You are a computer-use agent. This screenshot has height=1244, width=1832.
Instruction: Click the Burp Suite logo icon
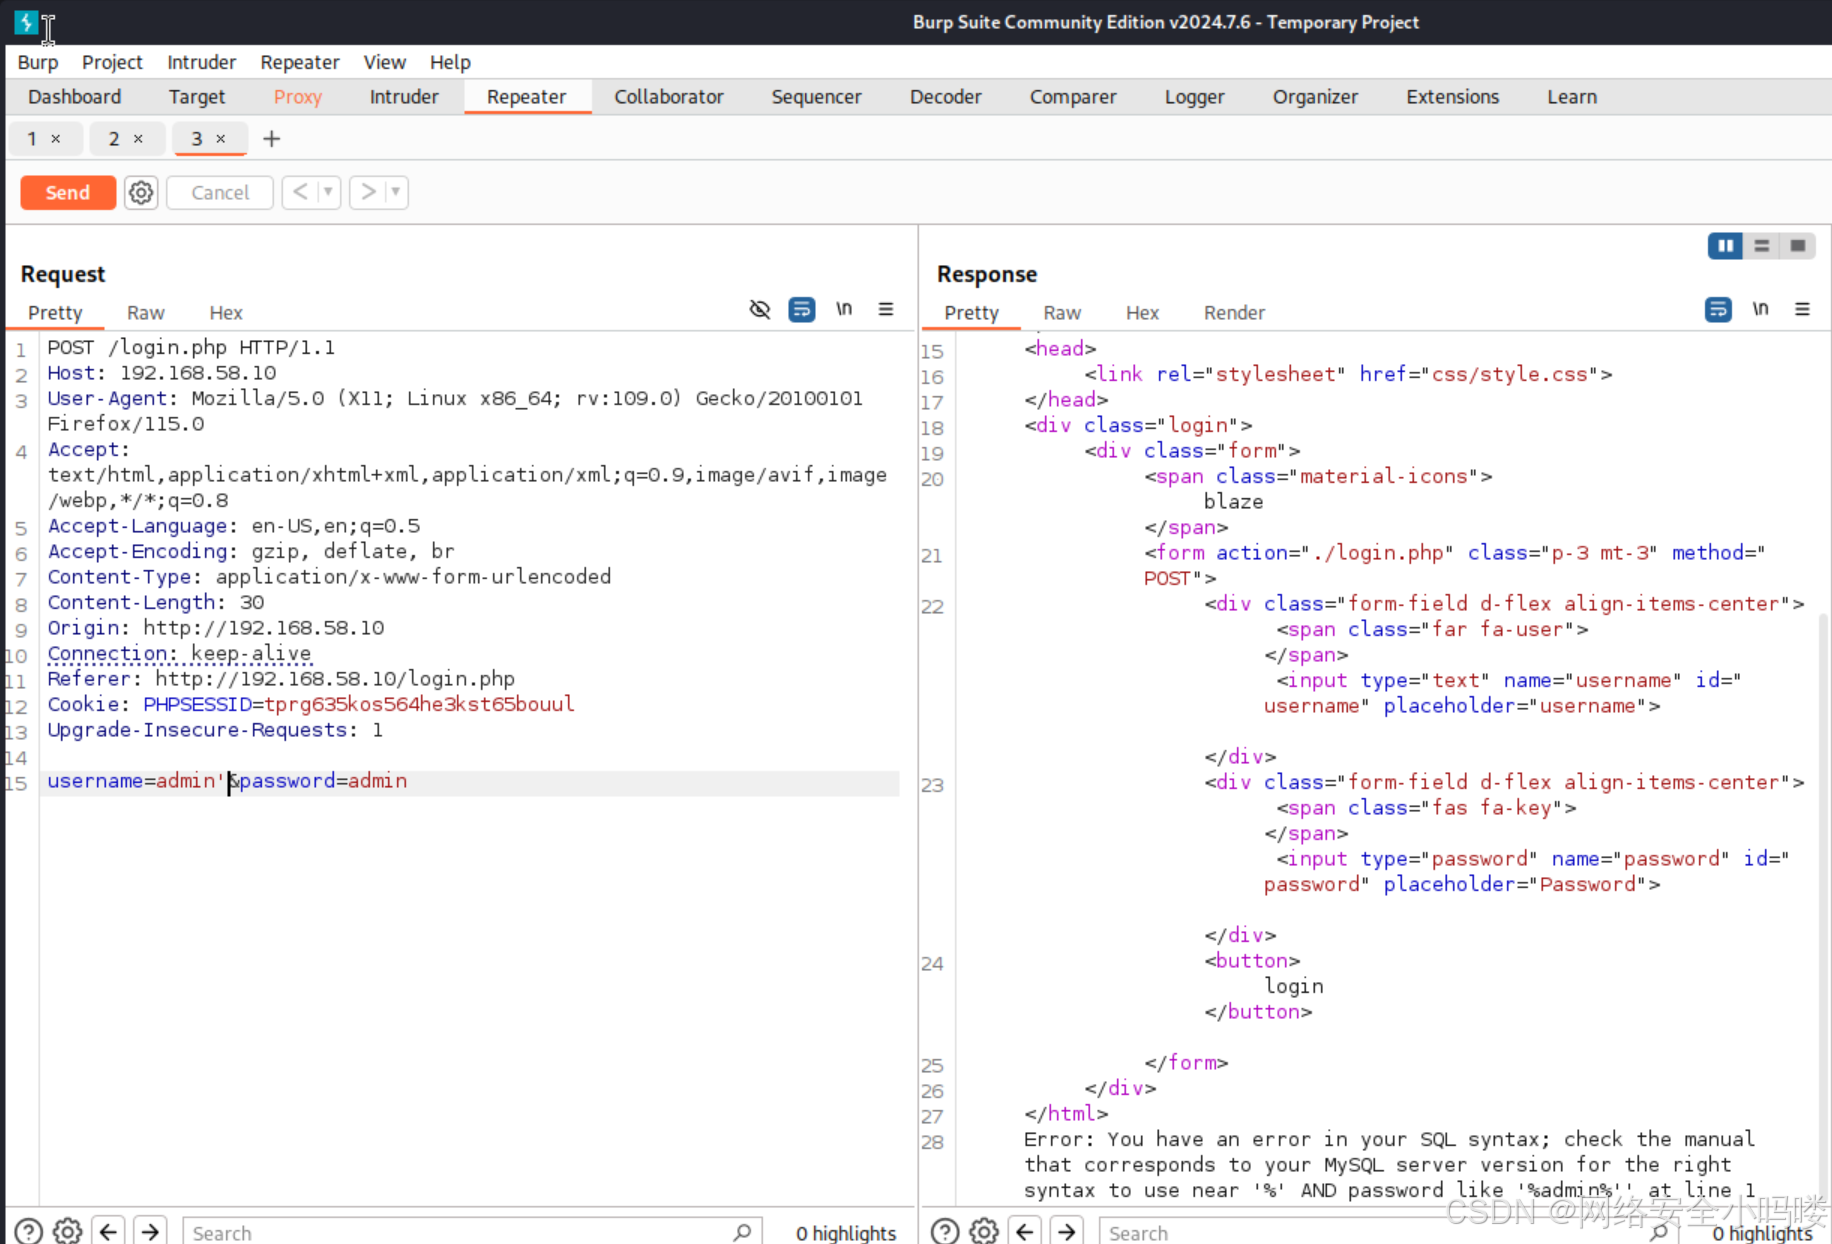[x=26, y=22]
